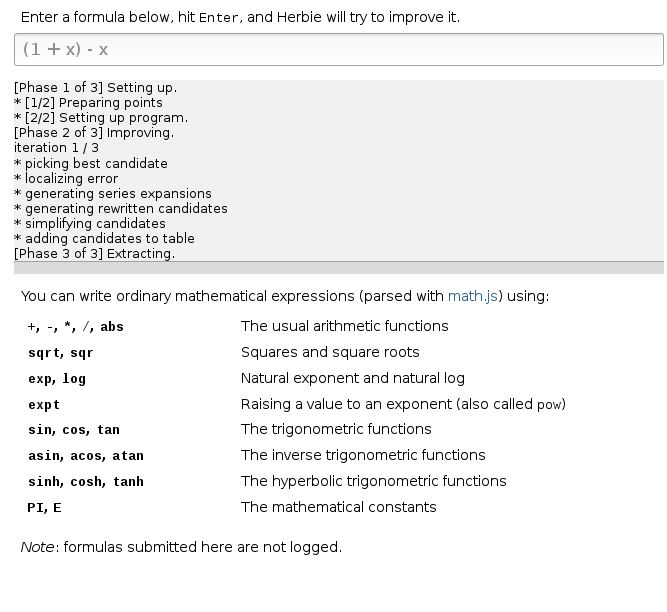Click the "sinh, cosh, tanh" function names
The height and width of the screenshot is (612, 667).
[x=86, y=482]
